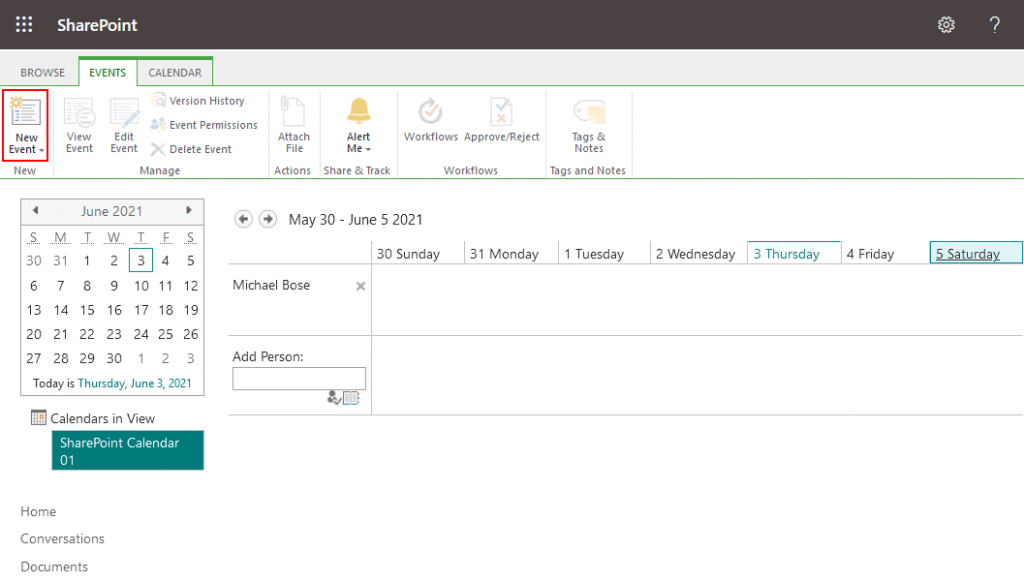Go to the next week with the forward arrow
This screenshot has width=1024, height=582.
coord(267,219)
